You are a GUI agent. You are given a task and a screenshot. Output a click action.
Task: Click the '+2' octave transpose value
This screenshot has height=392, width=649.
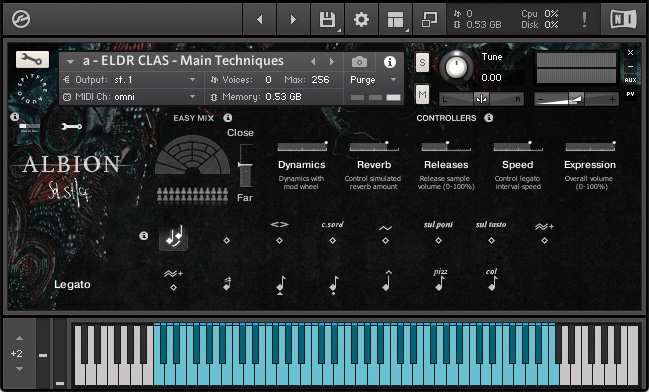click(17, 354)
